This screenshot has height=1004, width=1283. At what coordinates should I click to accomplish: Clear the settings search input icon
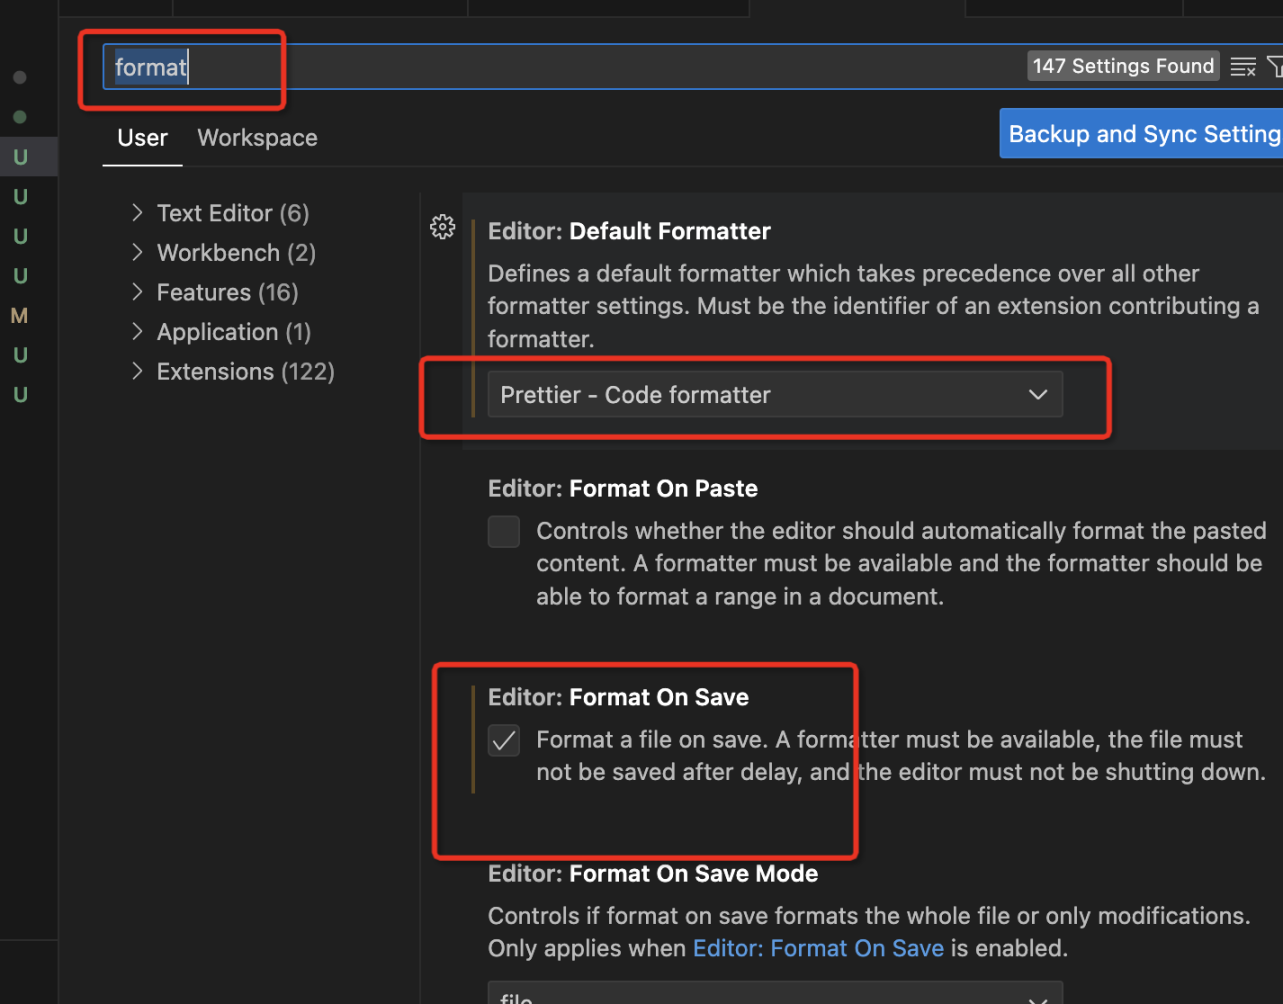pyautogui.click(x=1243, y=67)
